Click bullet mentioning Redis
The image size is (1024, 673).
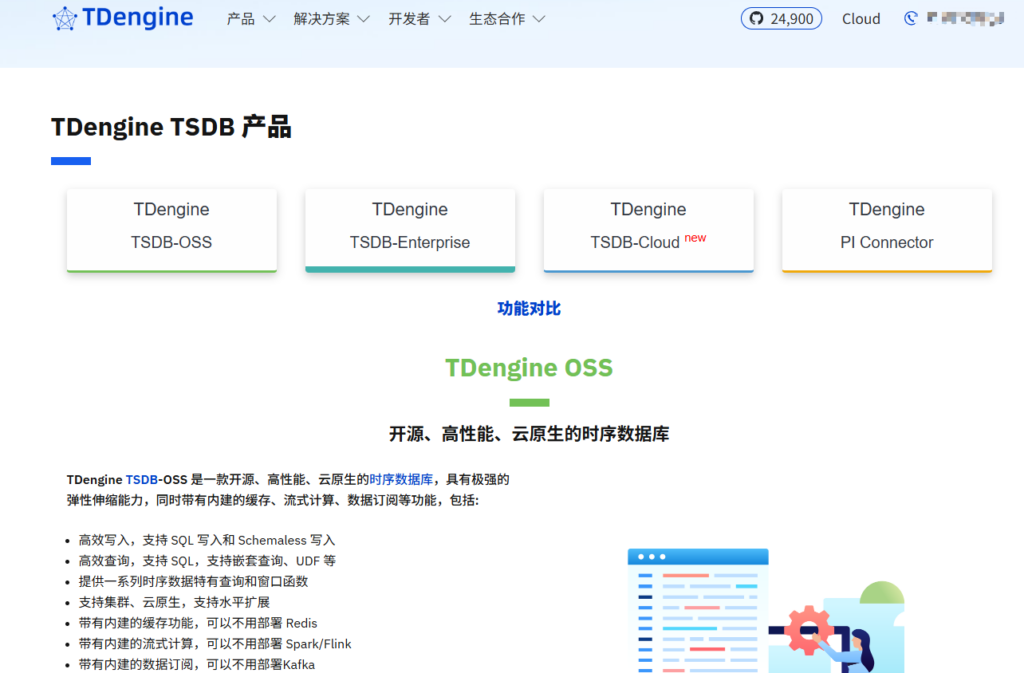point(198,623)
